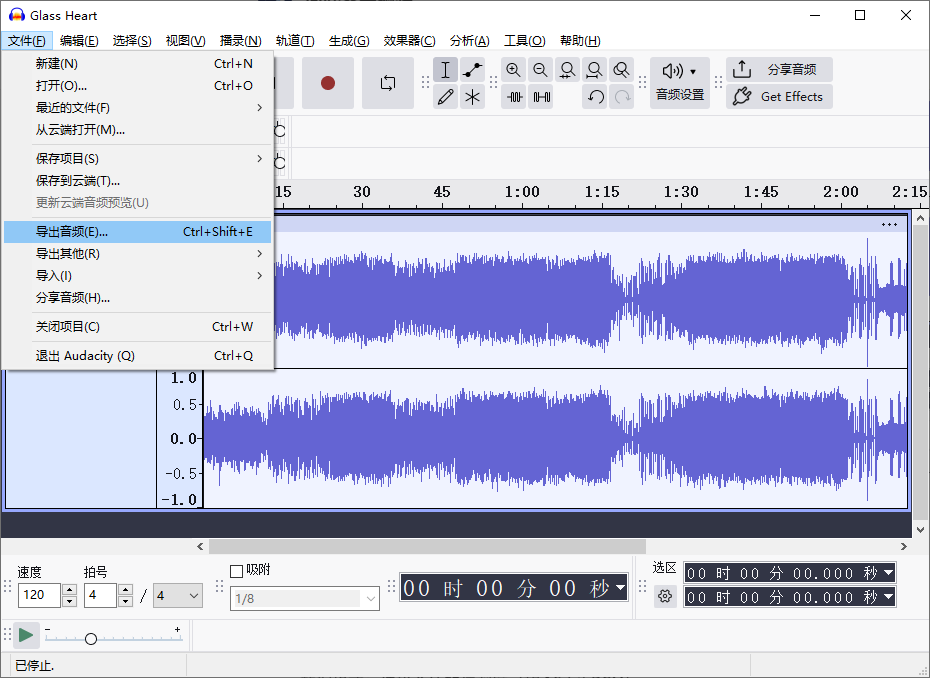Toggle the loop playback button

(388, 83)
